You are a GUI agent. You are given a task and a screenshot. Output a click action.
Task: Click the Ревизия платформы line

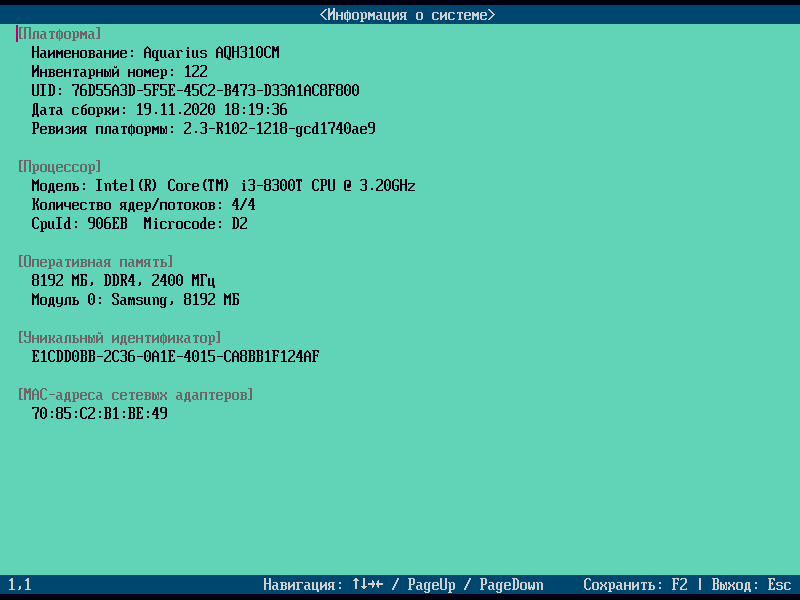tap(203, 129)
